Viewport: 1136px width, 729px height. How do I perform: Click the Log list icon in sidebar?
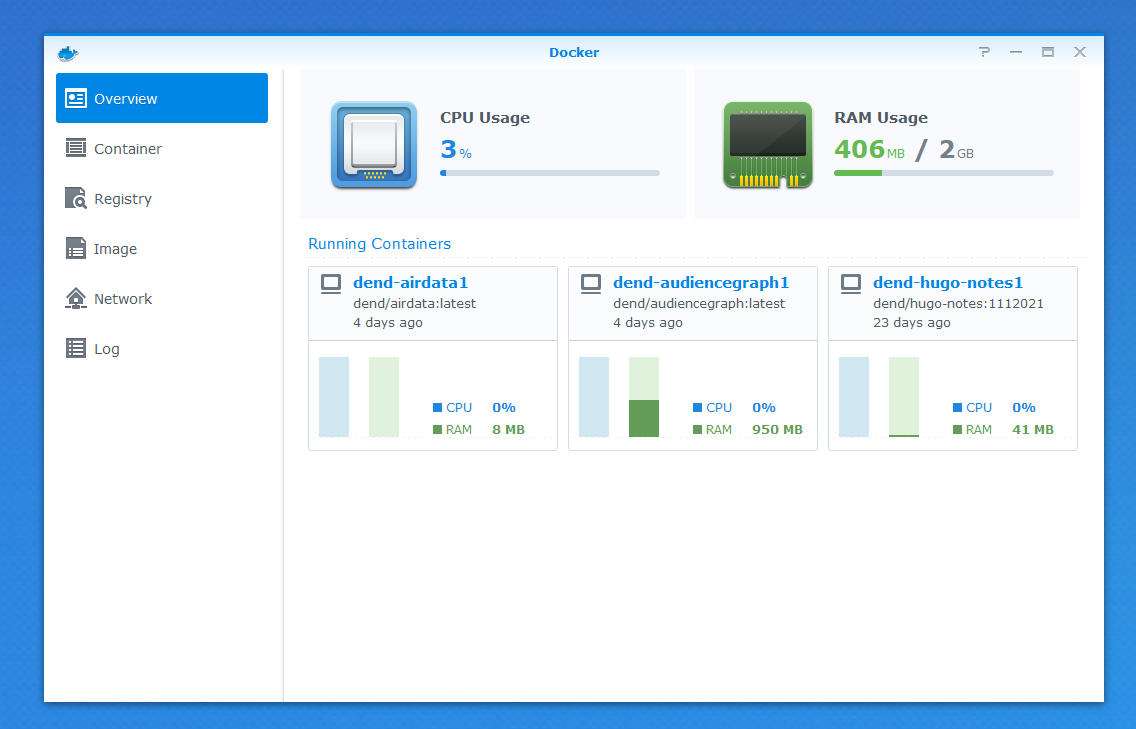[x=75, y=348]
